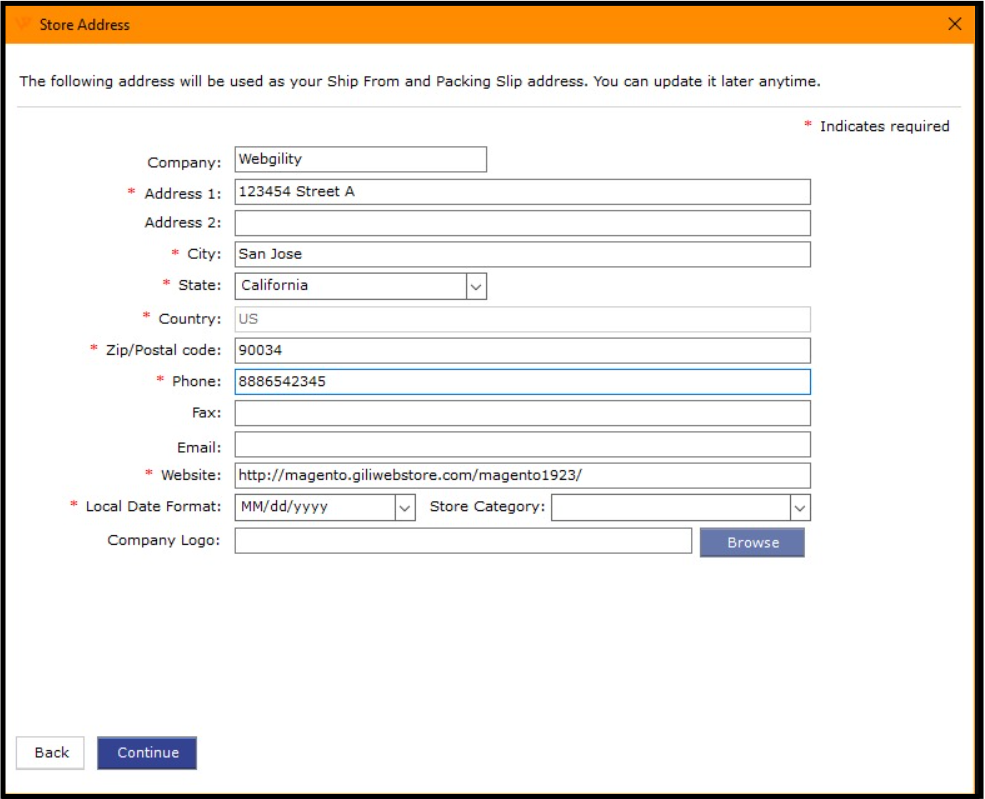The height and width of the screenshot is (799, 985).
Task: Select the Website URL input field
Action: click(x=522, y=475)
